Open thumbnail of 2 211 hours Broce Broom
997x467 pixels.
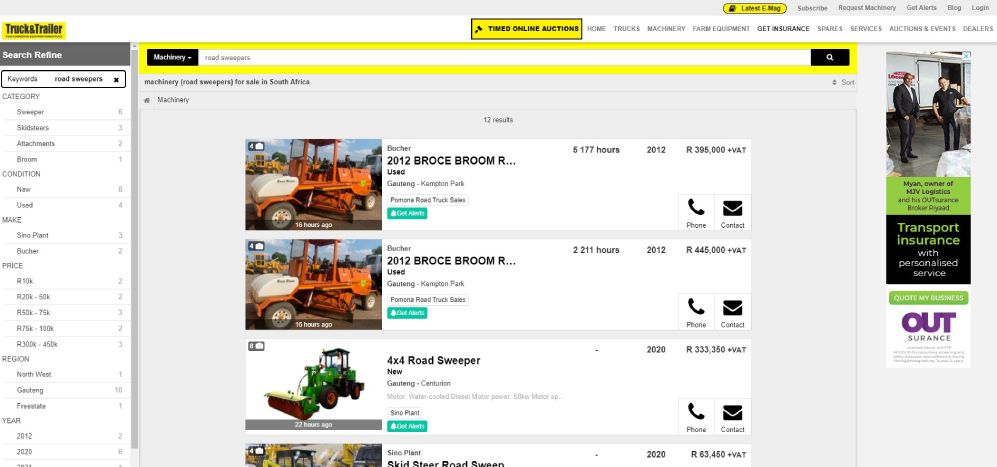313,284
